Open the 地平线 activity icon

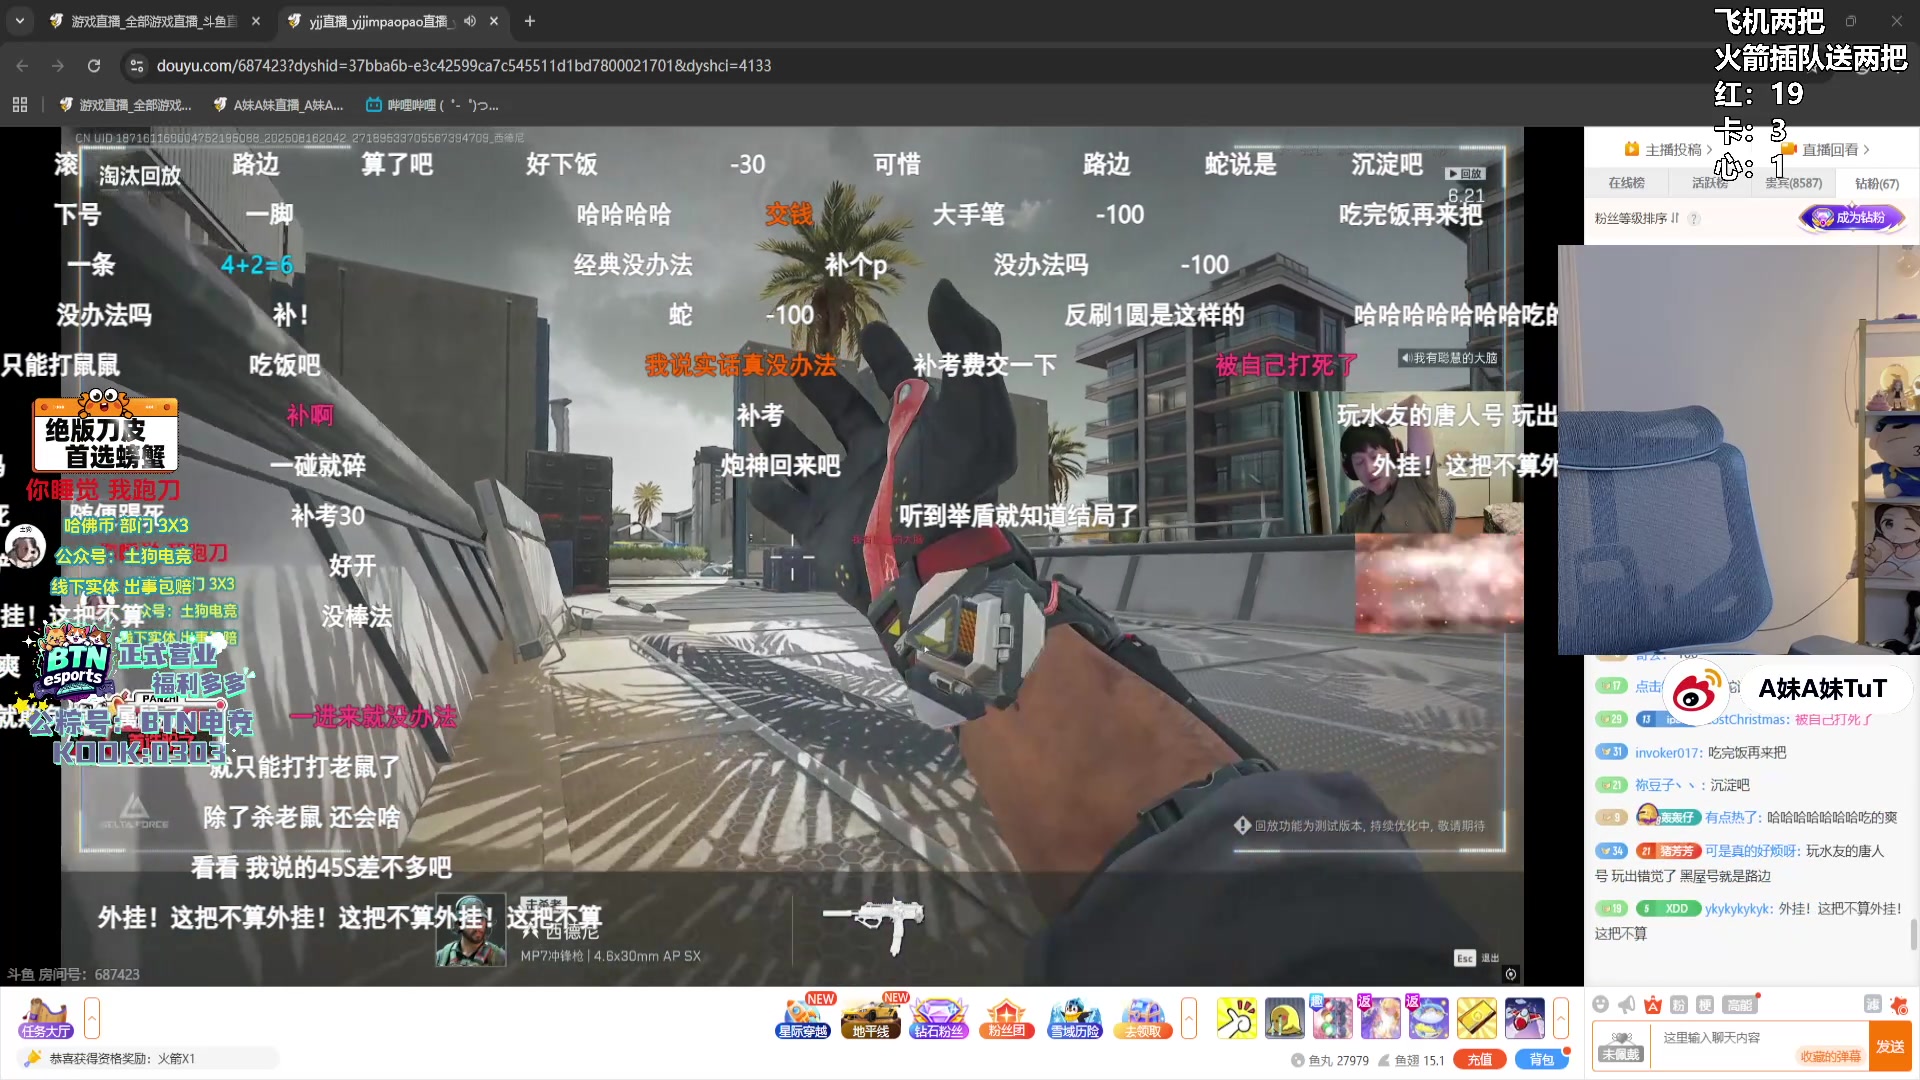[871, 1018]
